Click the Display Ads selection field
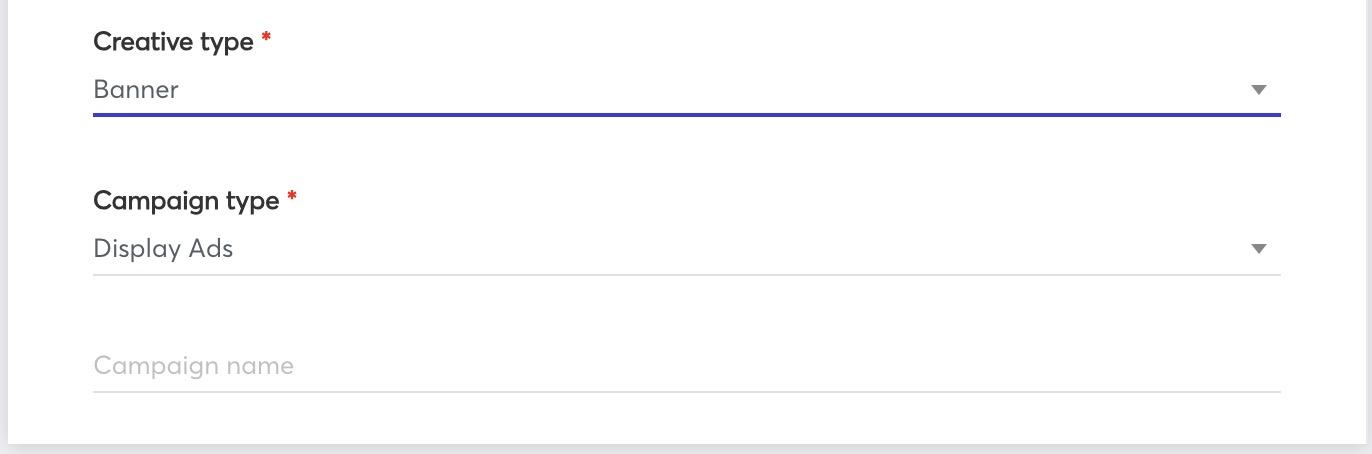Image resolution: width=1372 pixels, height=454 pixels. 686,249
